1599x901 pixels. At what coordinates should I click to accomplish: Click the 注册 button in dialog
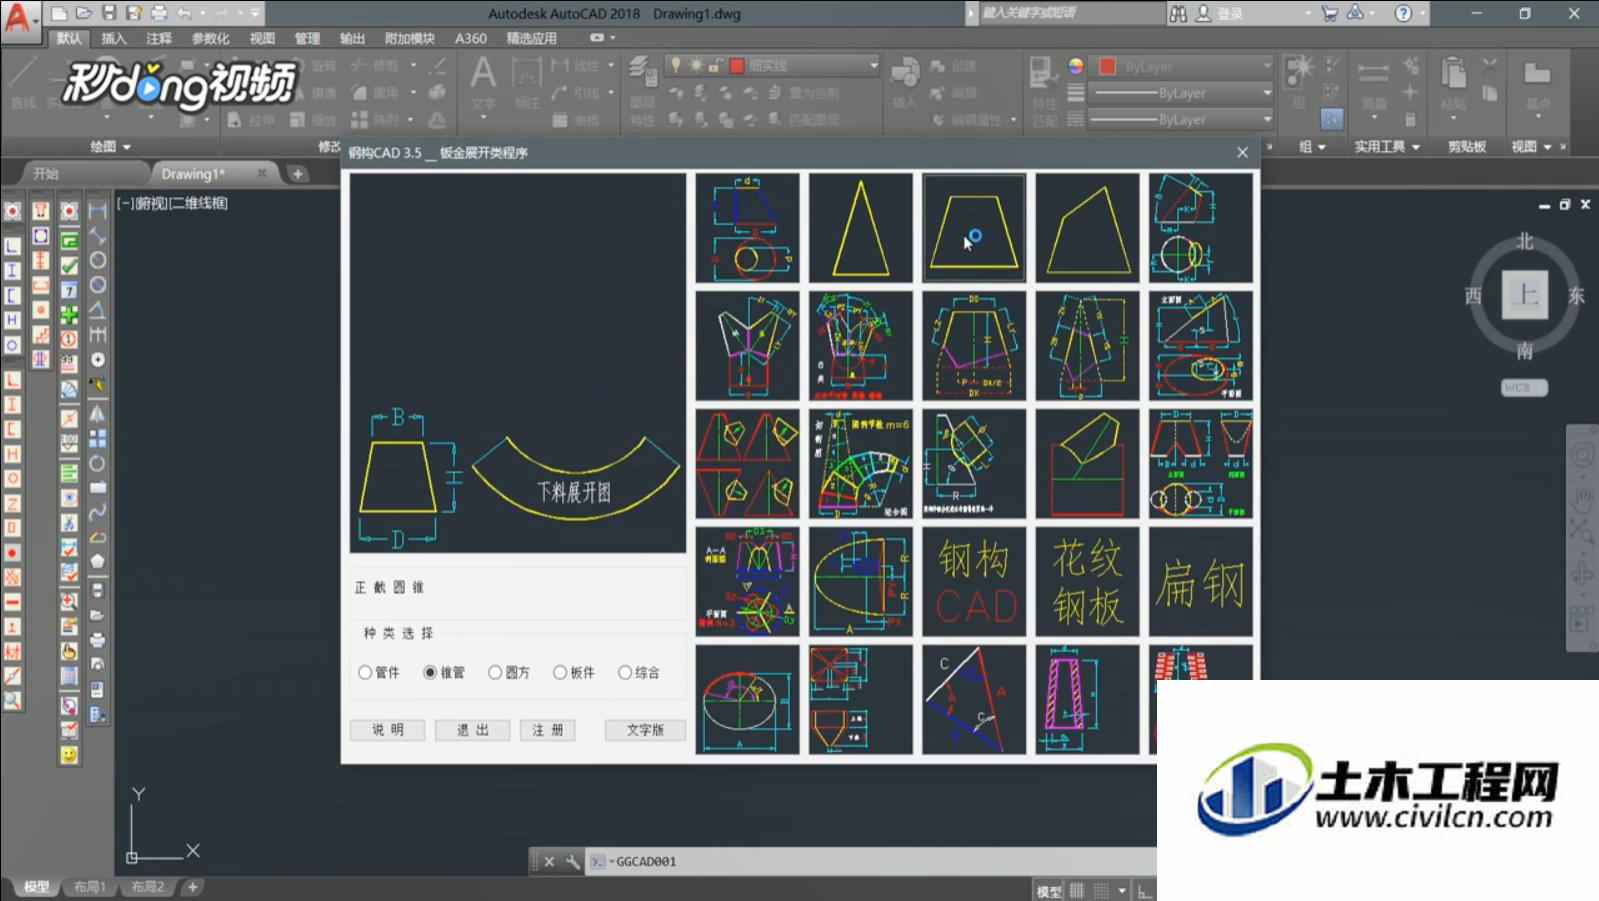[x=547, y=730]
